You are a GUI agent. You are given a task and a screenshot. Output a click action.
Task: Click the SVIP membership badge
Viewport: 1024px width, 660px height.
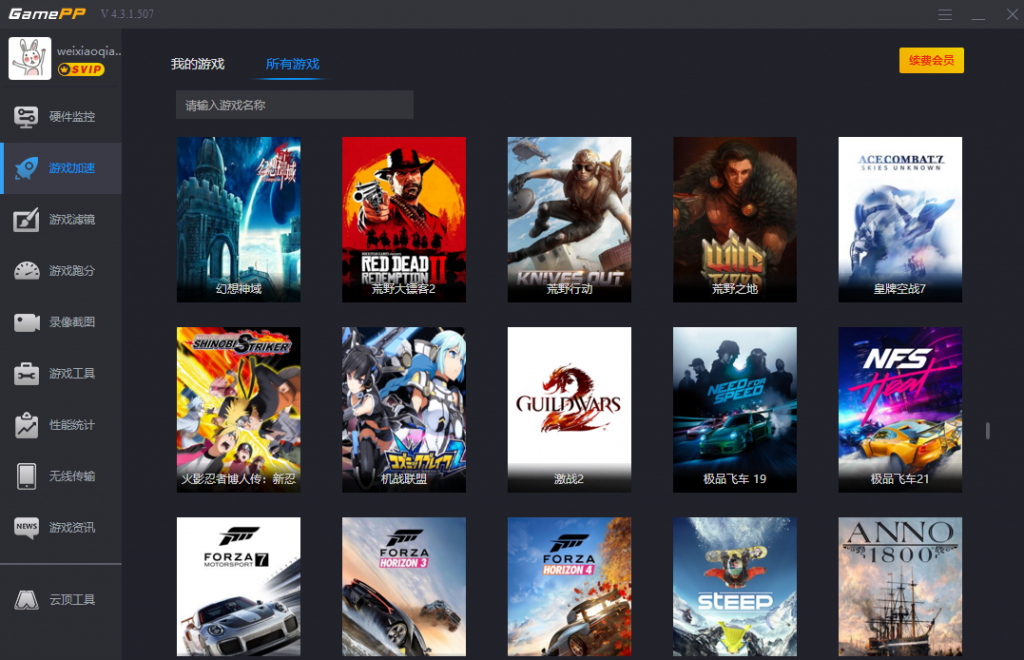click(x=81, y=69)
